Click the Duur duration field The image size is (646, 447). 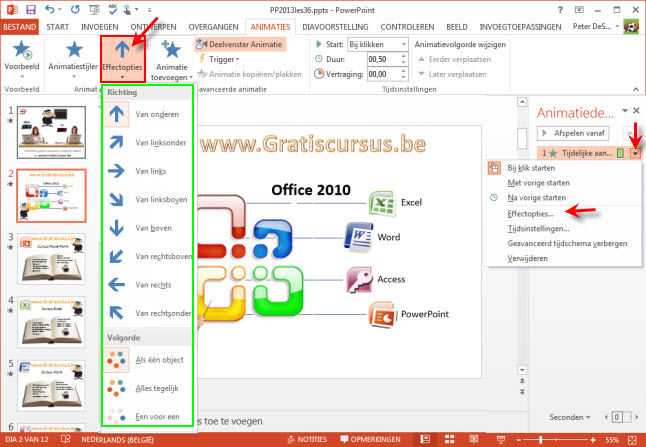click(x=383, y=59)
